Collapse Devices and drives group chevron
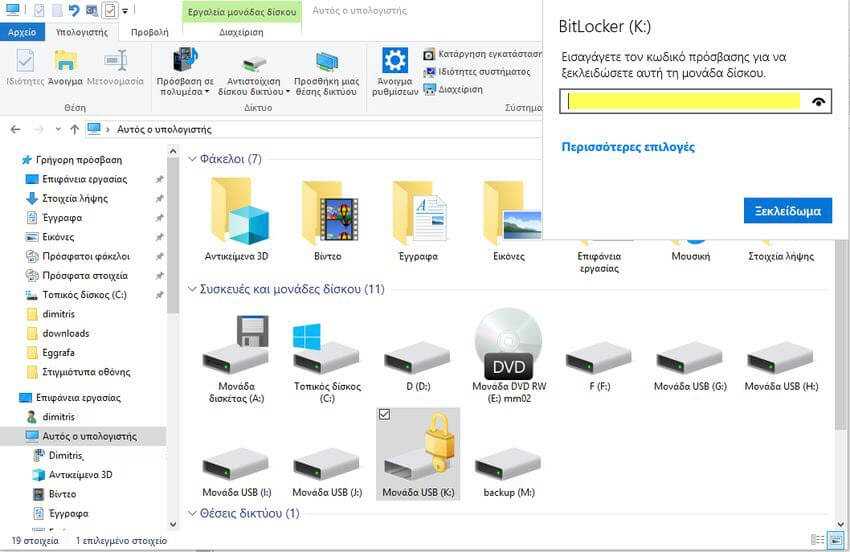This screenshot has height=552, width=850. [x=192, y=289]
